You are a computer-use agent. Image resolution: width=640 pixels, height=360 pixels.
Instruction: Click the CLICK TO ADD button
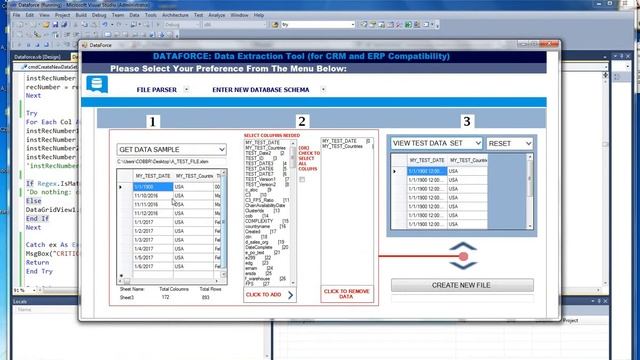tap(270, 295)
